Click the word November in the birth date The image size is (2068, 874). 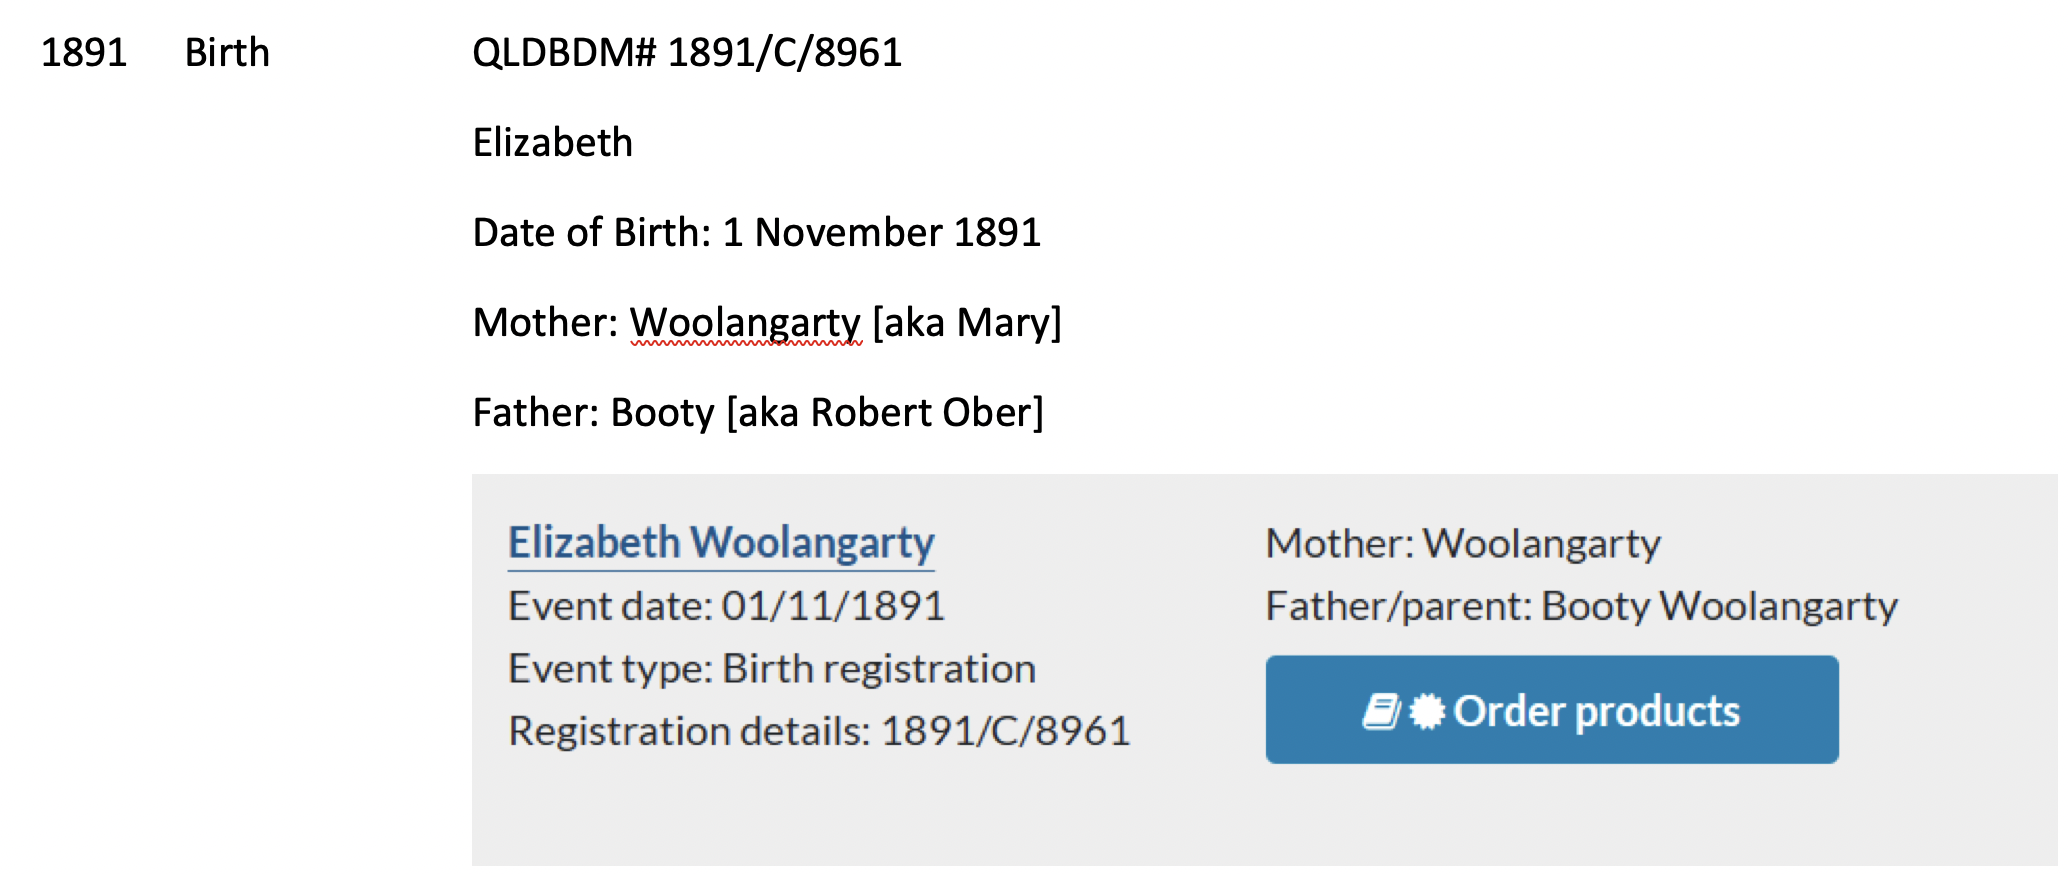pos(848,232)
